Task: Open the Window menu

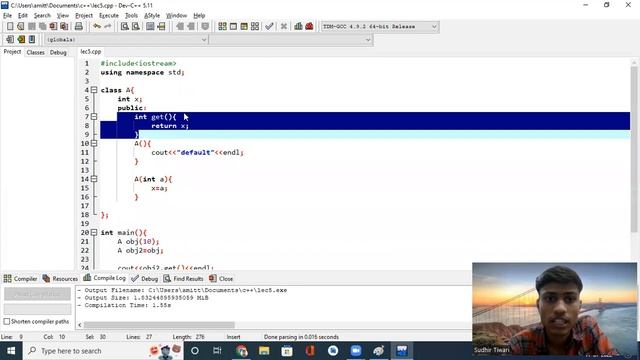Action: [x=176, y=16]
